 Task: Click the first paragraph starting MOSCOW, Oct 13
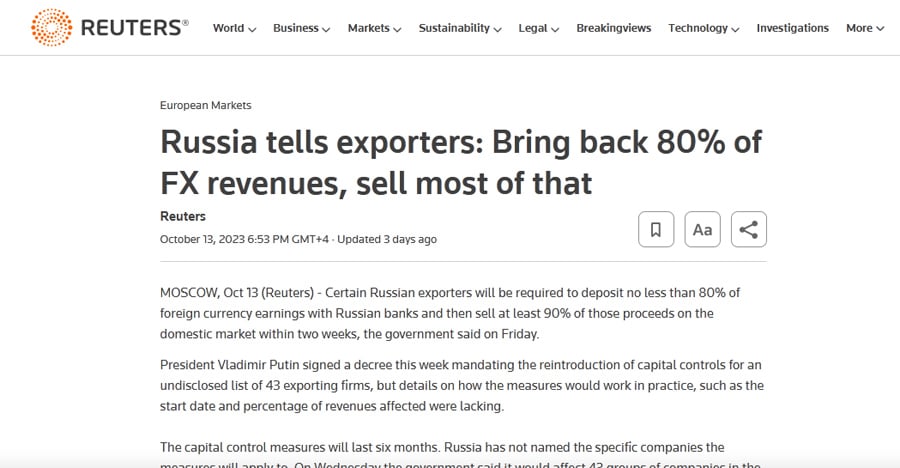450,313
